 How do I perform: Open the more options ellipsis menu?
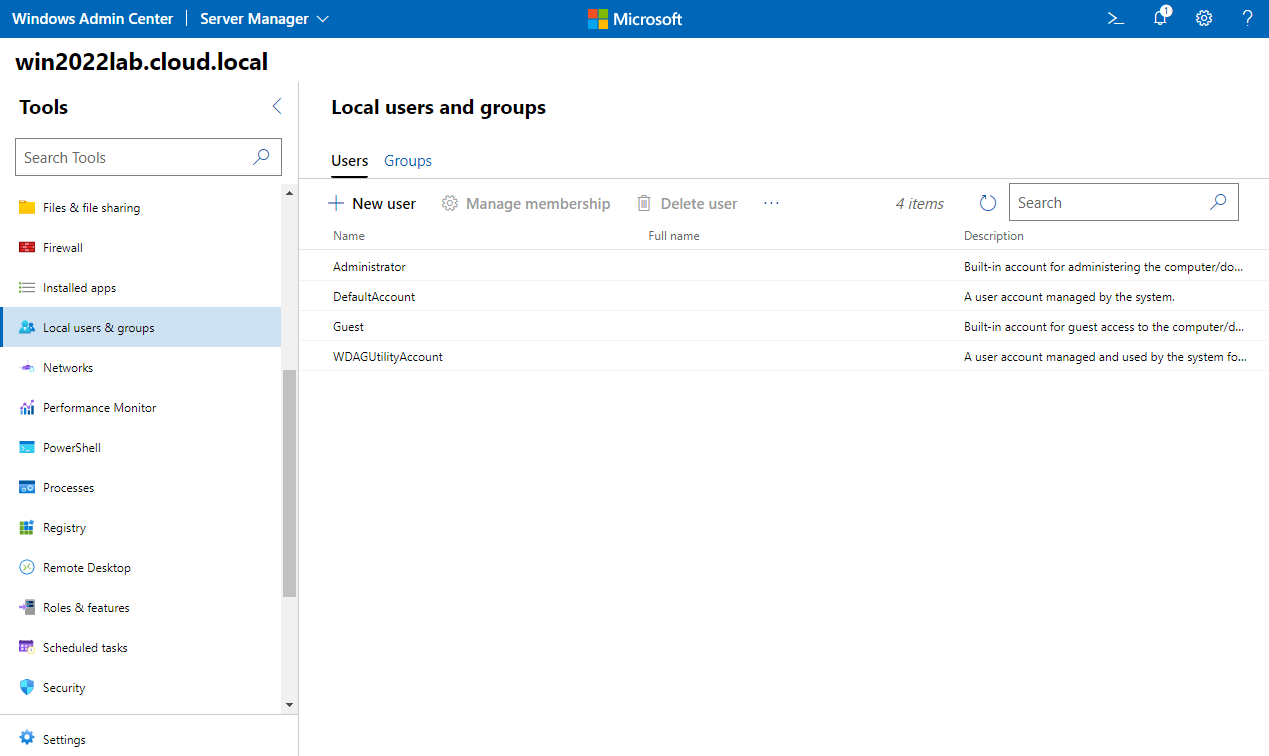click(x=771, y=203)
